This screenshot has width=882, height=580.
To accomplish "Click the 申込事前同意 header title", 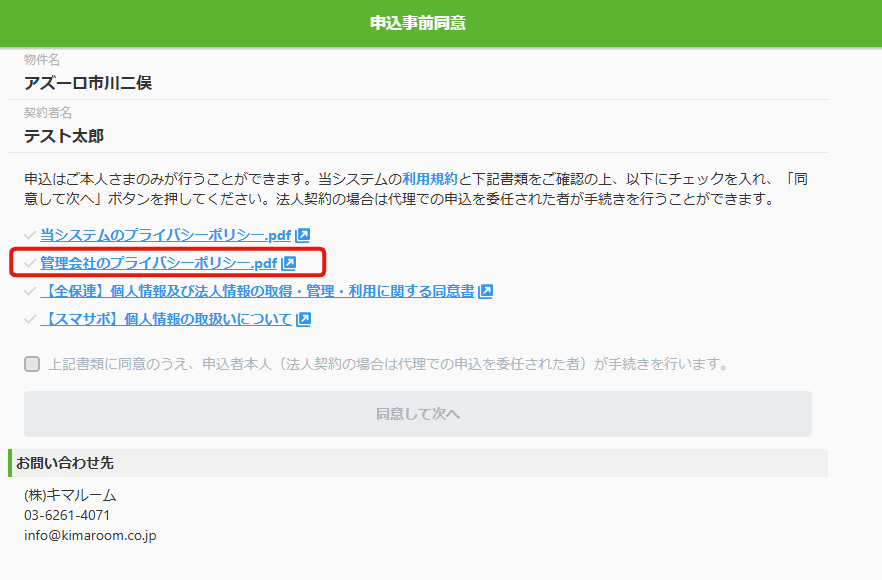I will point(418,23).
